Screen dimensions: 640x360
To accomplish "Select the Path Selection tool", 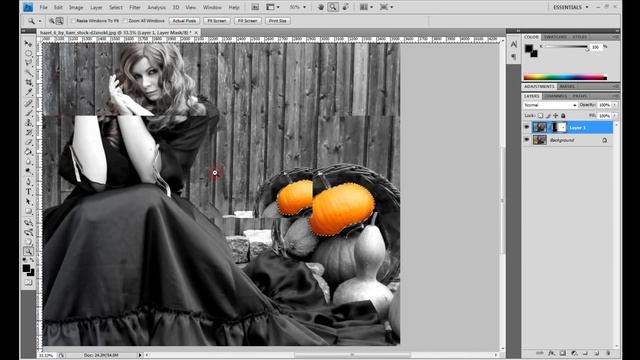I will (x=28, y=202).
